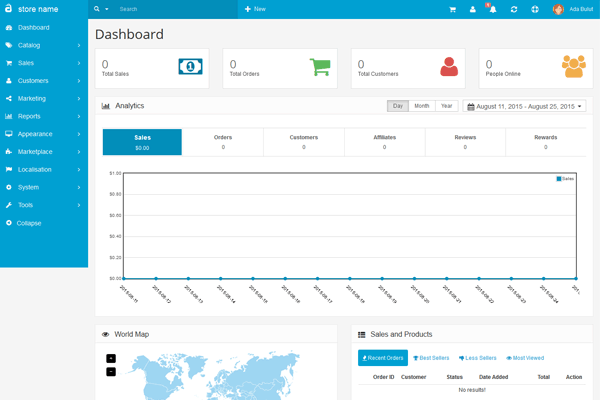The image size is (600, 400).
Task: Expand the Appearance menu chevron
Action: click(x=79, y=134)
